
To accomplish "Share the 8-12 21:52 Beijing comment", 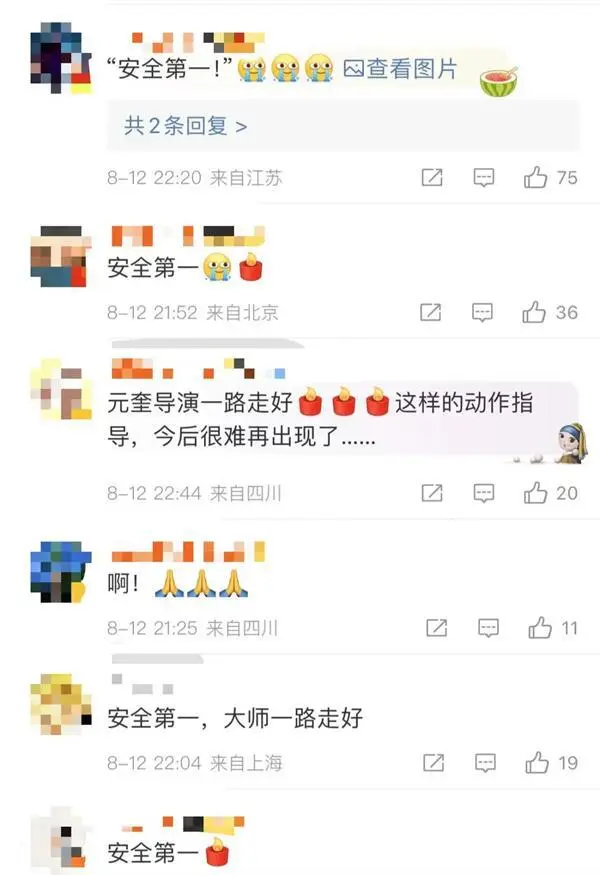I will [x=430, y=312].
